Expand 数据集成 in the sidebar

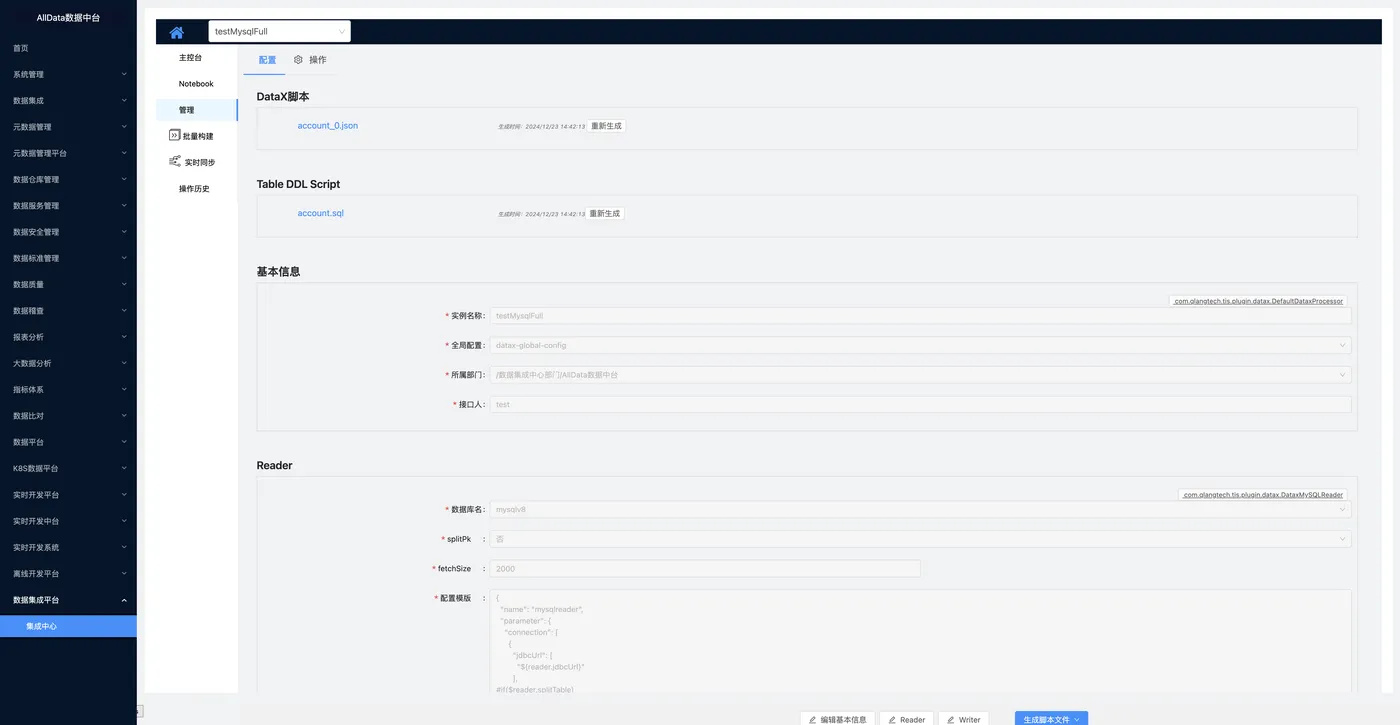pyautogui.click(x=68, y=101)
